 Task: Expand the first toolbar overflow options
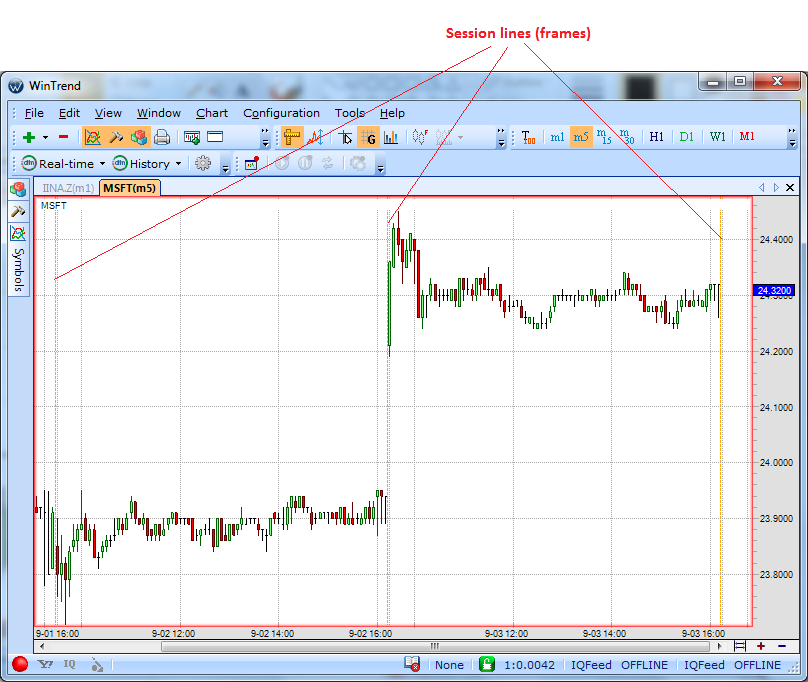(265, 138)
